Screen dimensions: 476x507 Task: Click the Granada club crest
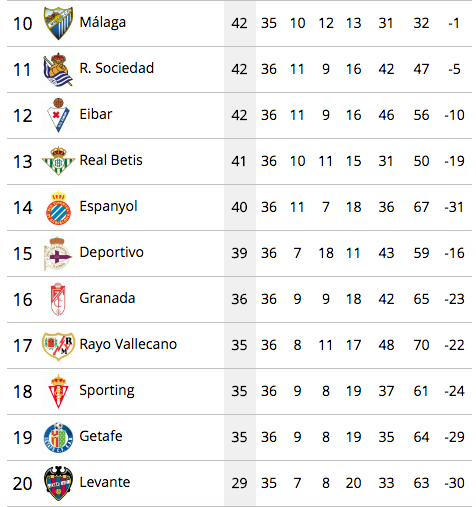click(x=58, y=299)
